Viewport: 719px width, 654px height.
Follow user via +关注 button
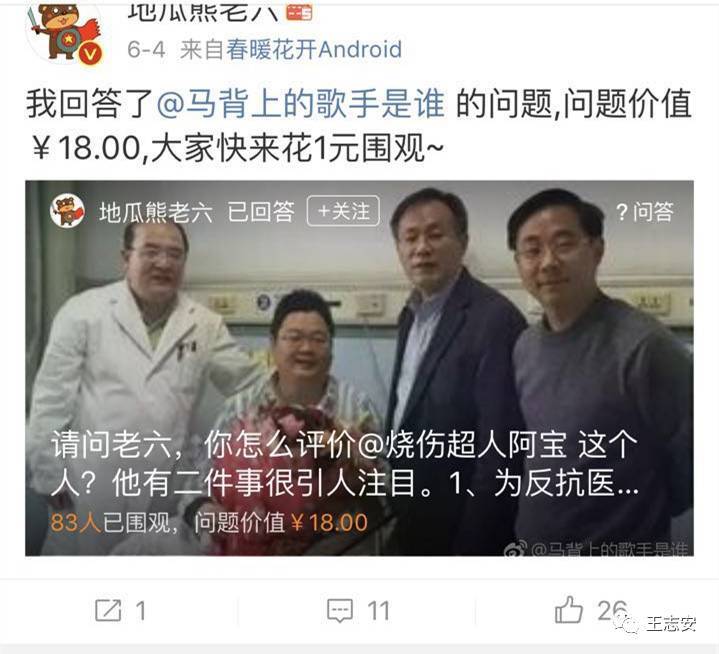pyautogui.click(x=343, y=211)
